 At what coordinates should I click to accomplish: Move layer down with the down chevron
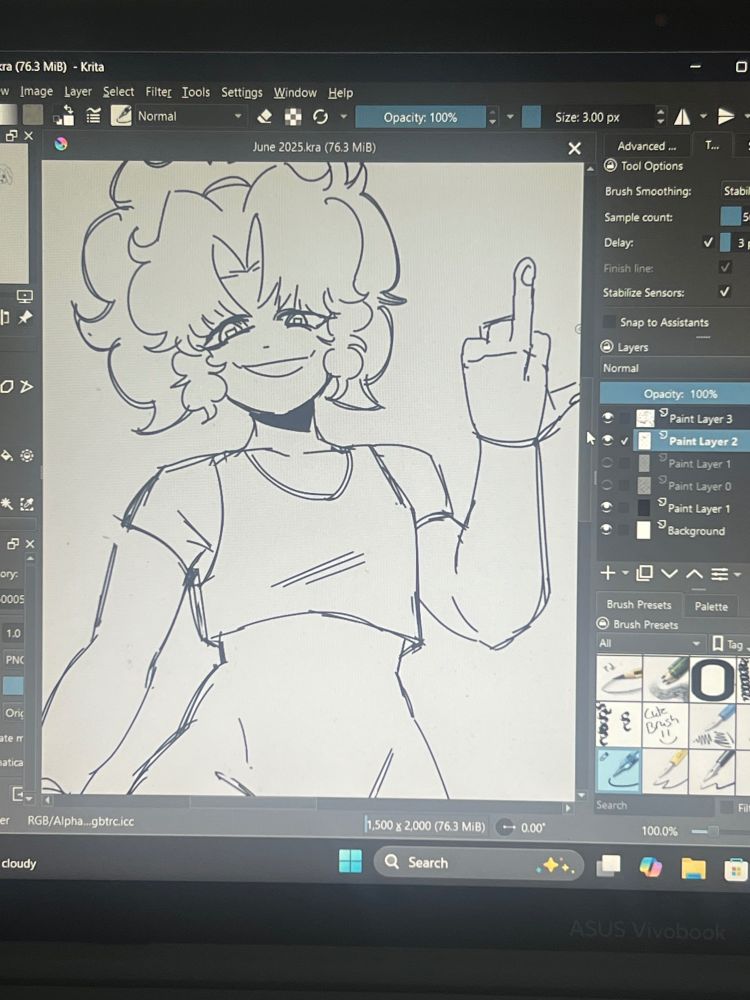[x=669, y=574]
